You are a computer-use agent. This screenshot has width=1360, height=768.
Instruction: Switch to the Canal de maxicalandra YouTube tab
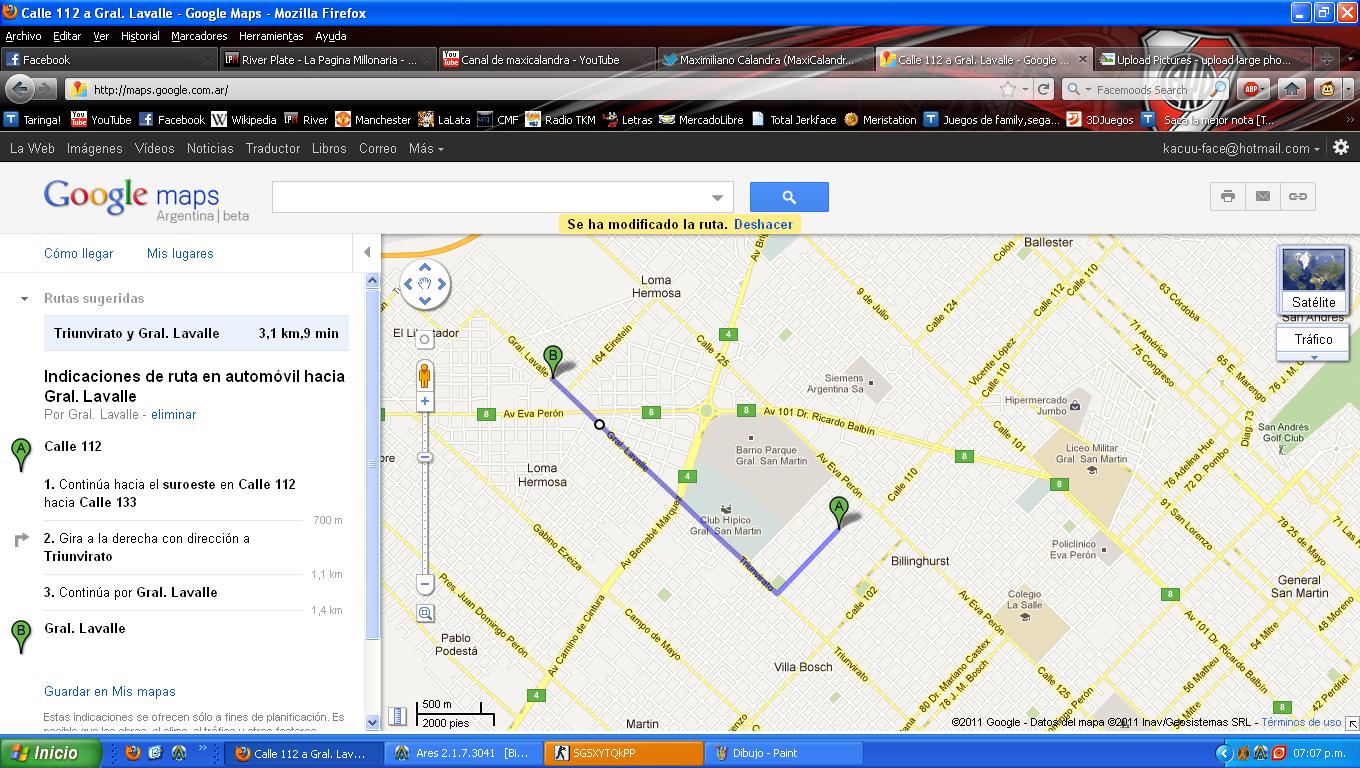point(547,59)
